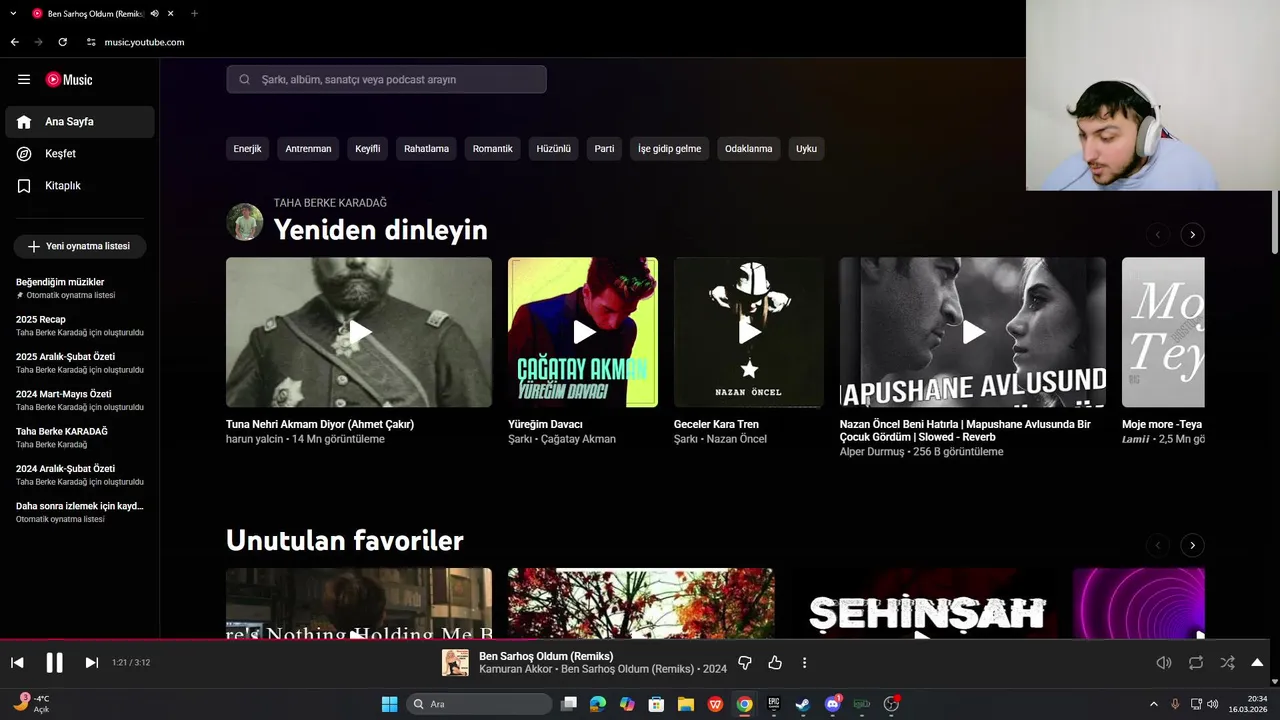Open a new browser tab
This screenshot has height=720, width=1280.
point(194,14)
